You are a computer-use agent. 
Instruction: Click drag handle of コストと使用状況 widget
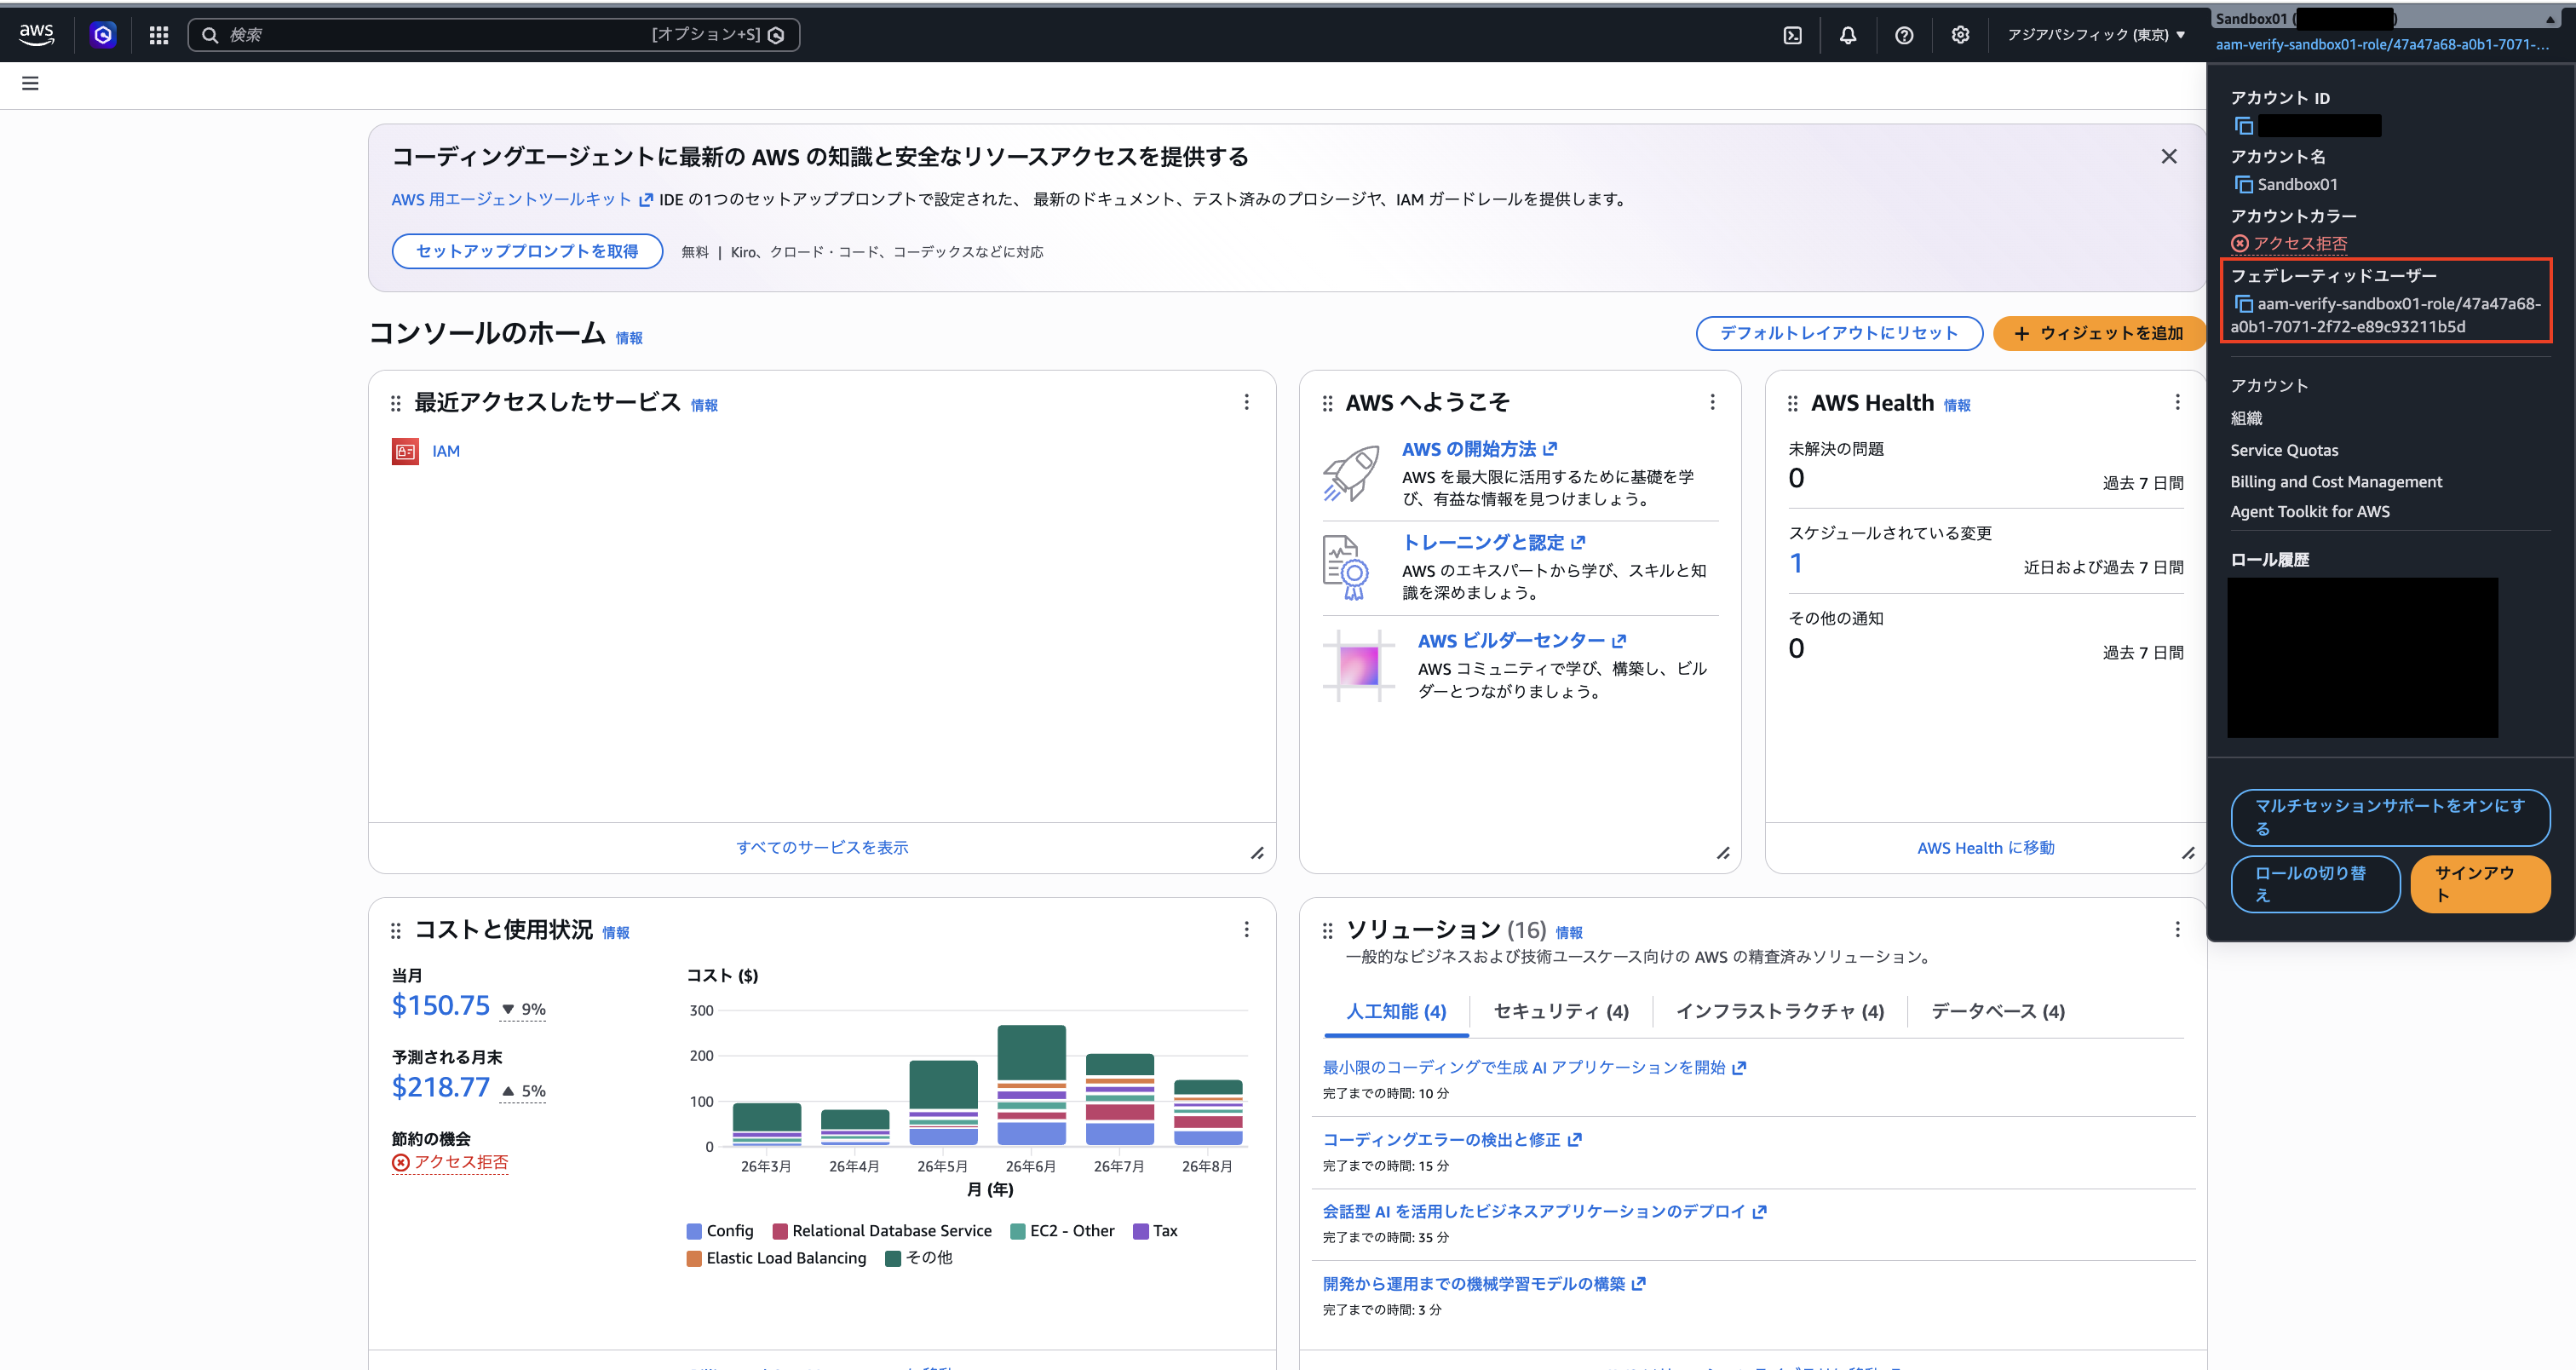point(395,931)
